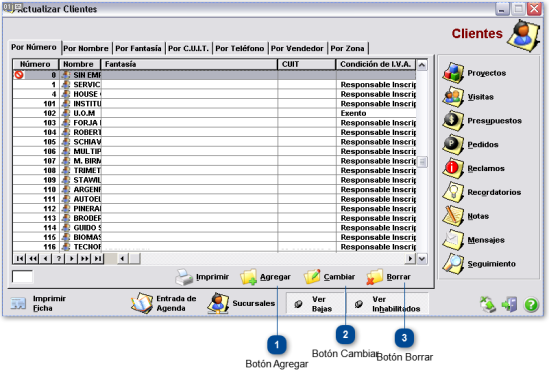Select client row 4 HOUSE
Viewport: 549px width, 383px height.
coord(214,94)
